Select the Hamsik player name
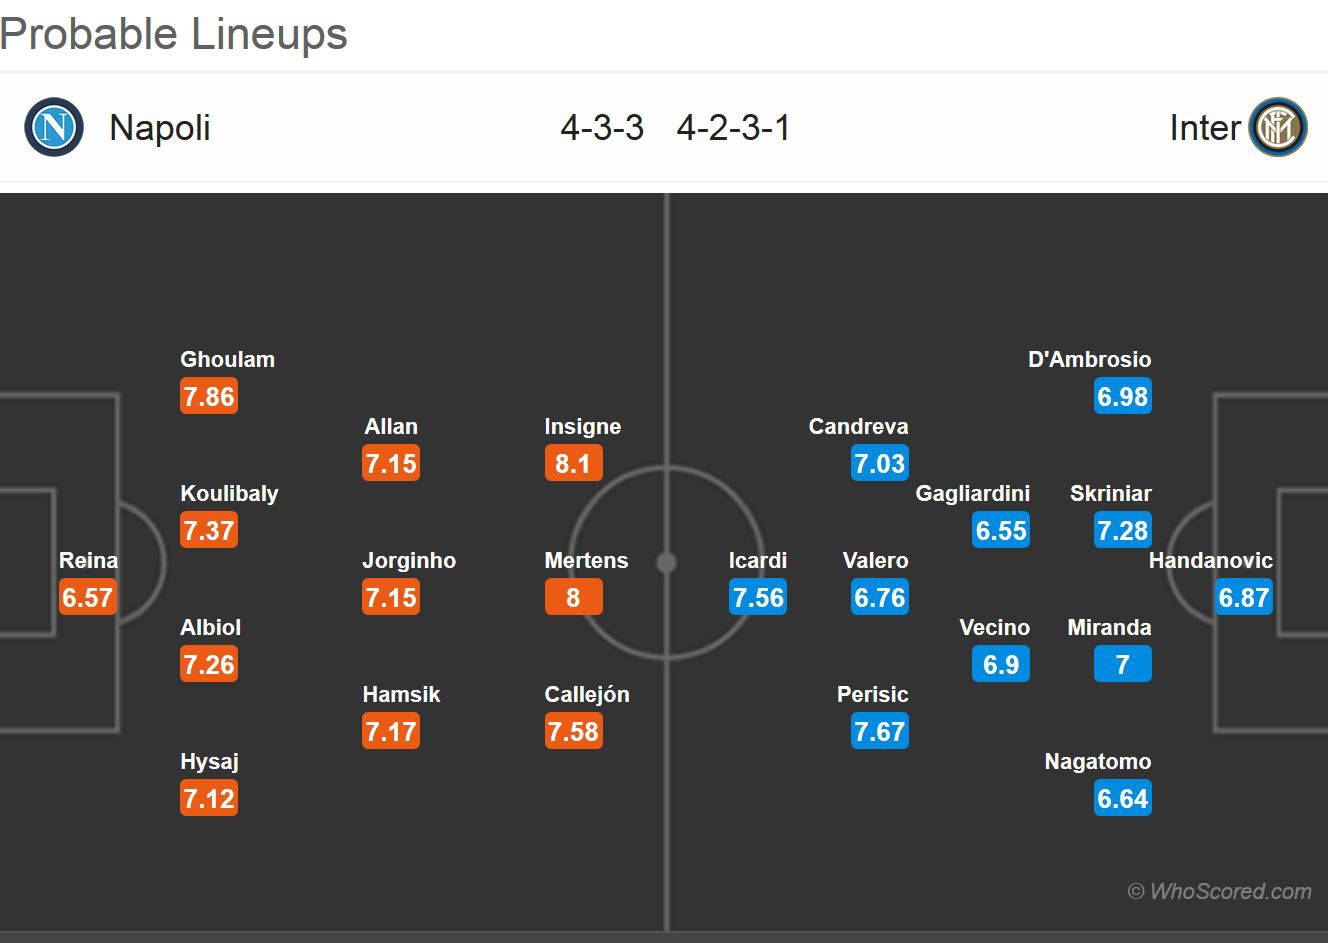 [x=401, y=694]
